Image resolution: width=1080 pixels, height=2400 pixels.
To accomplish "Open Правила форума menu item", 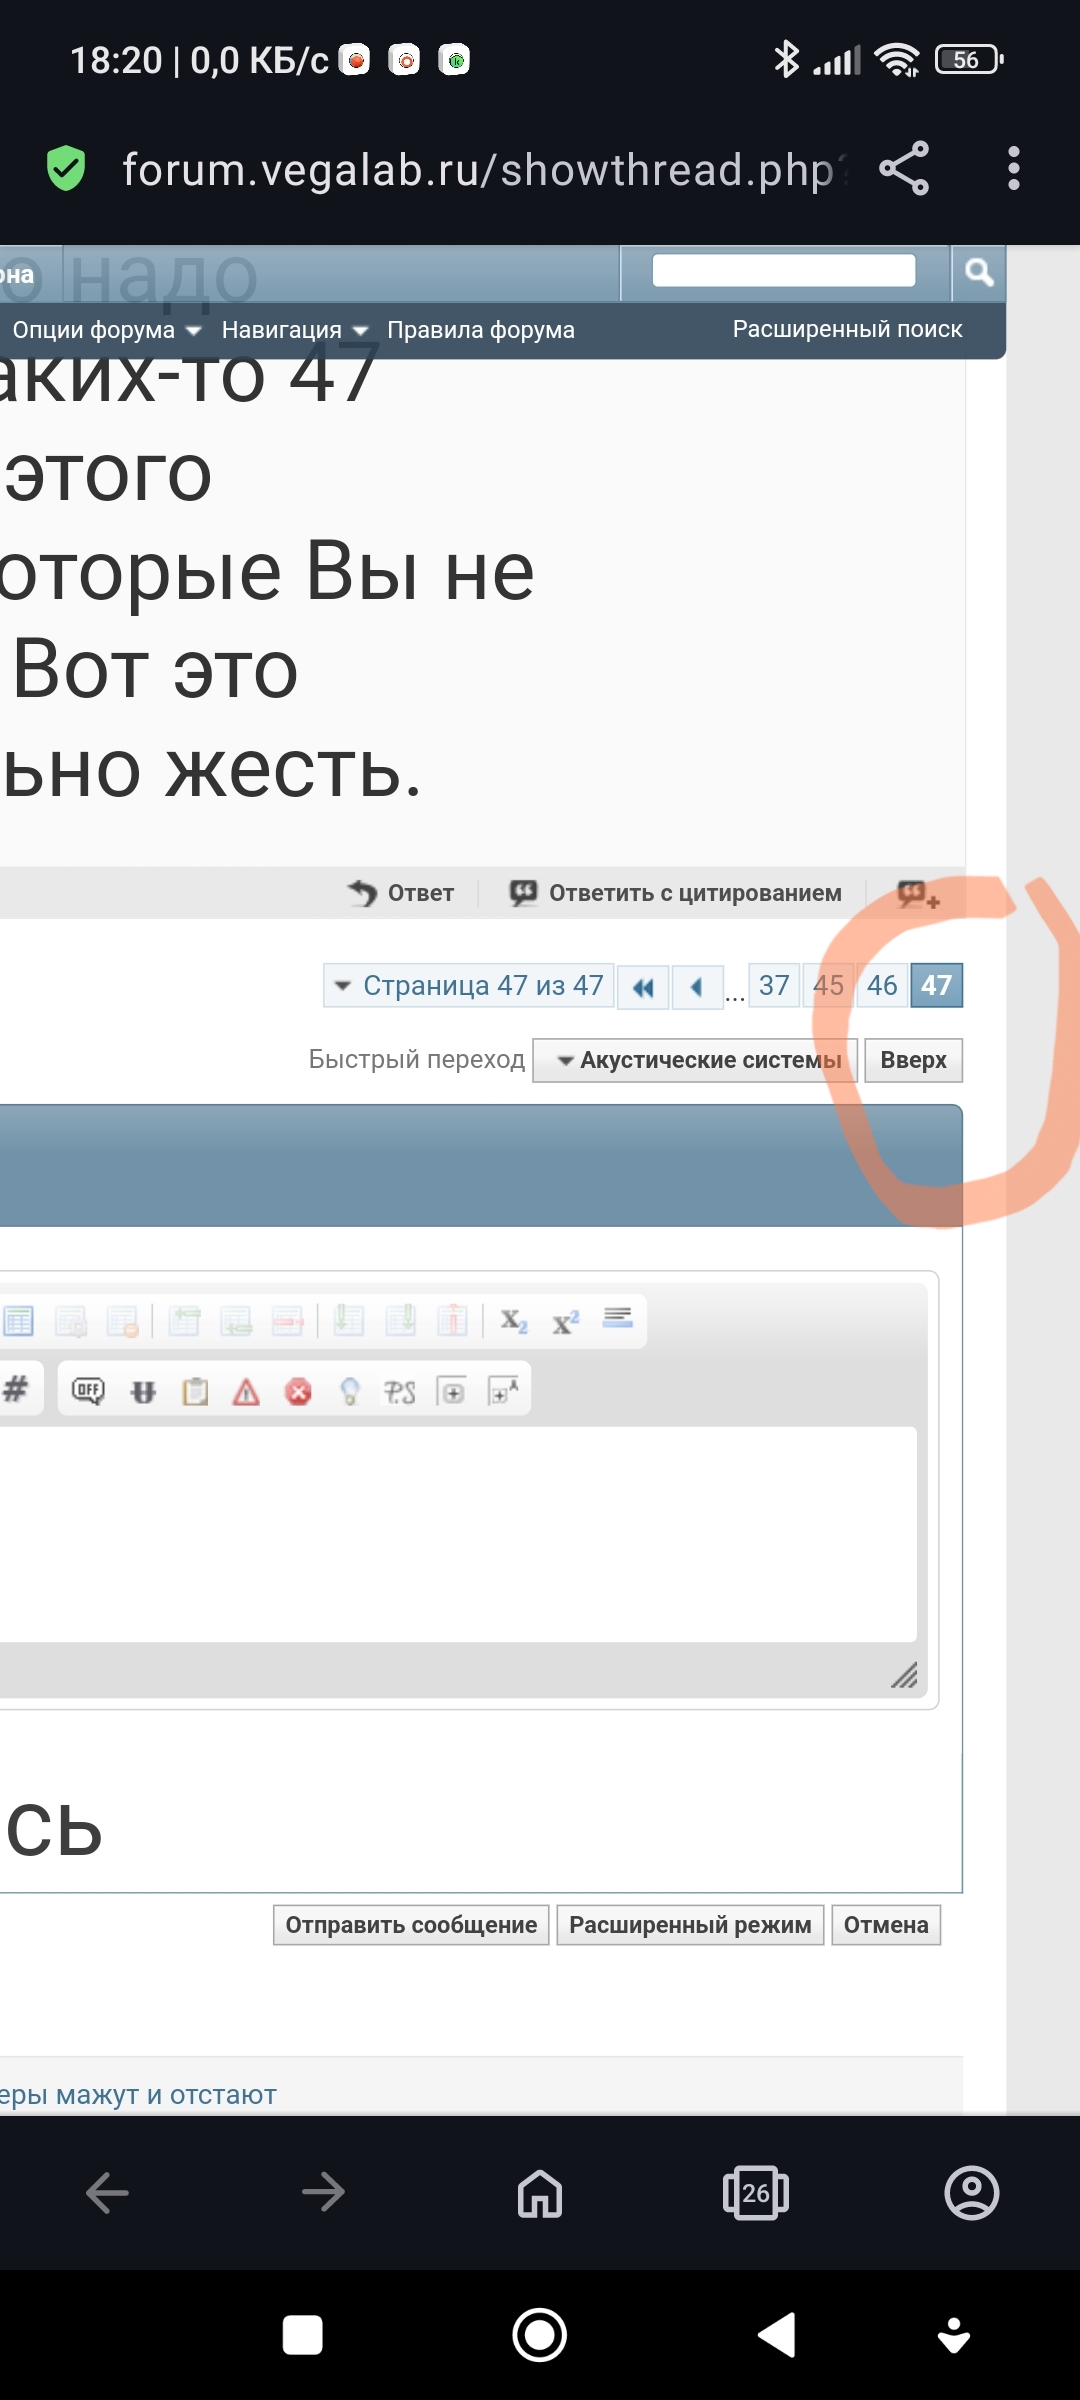I will (x=481, y=330).
